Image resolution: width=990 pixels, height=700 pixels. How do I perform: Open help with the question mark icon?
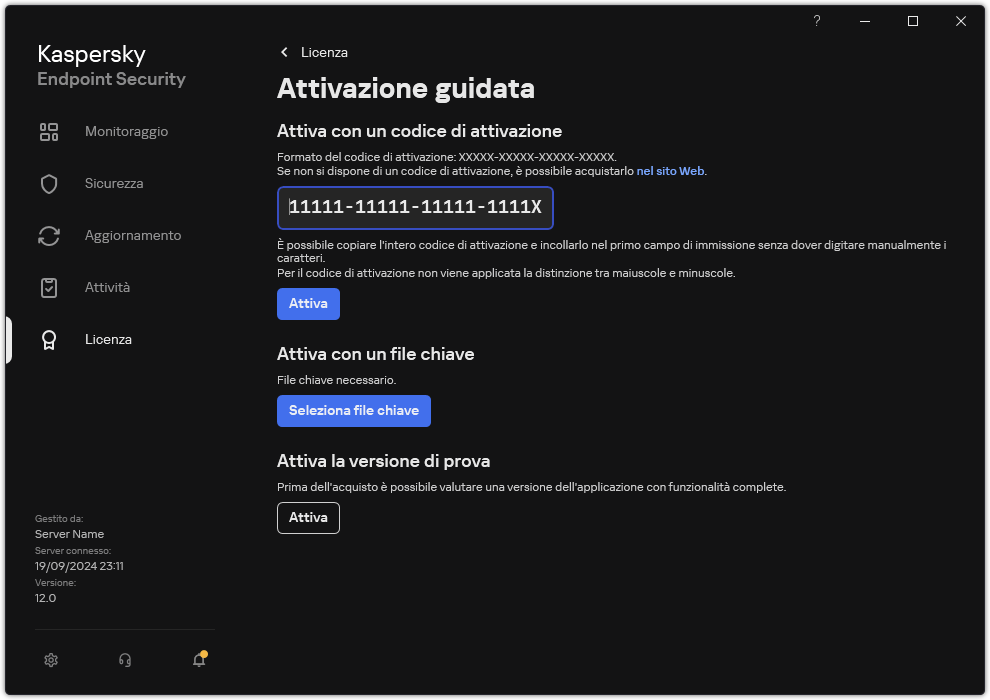(816, 20)
